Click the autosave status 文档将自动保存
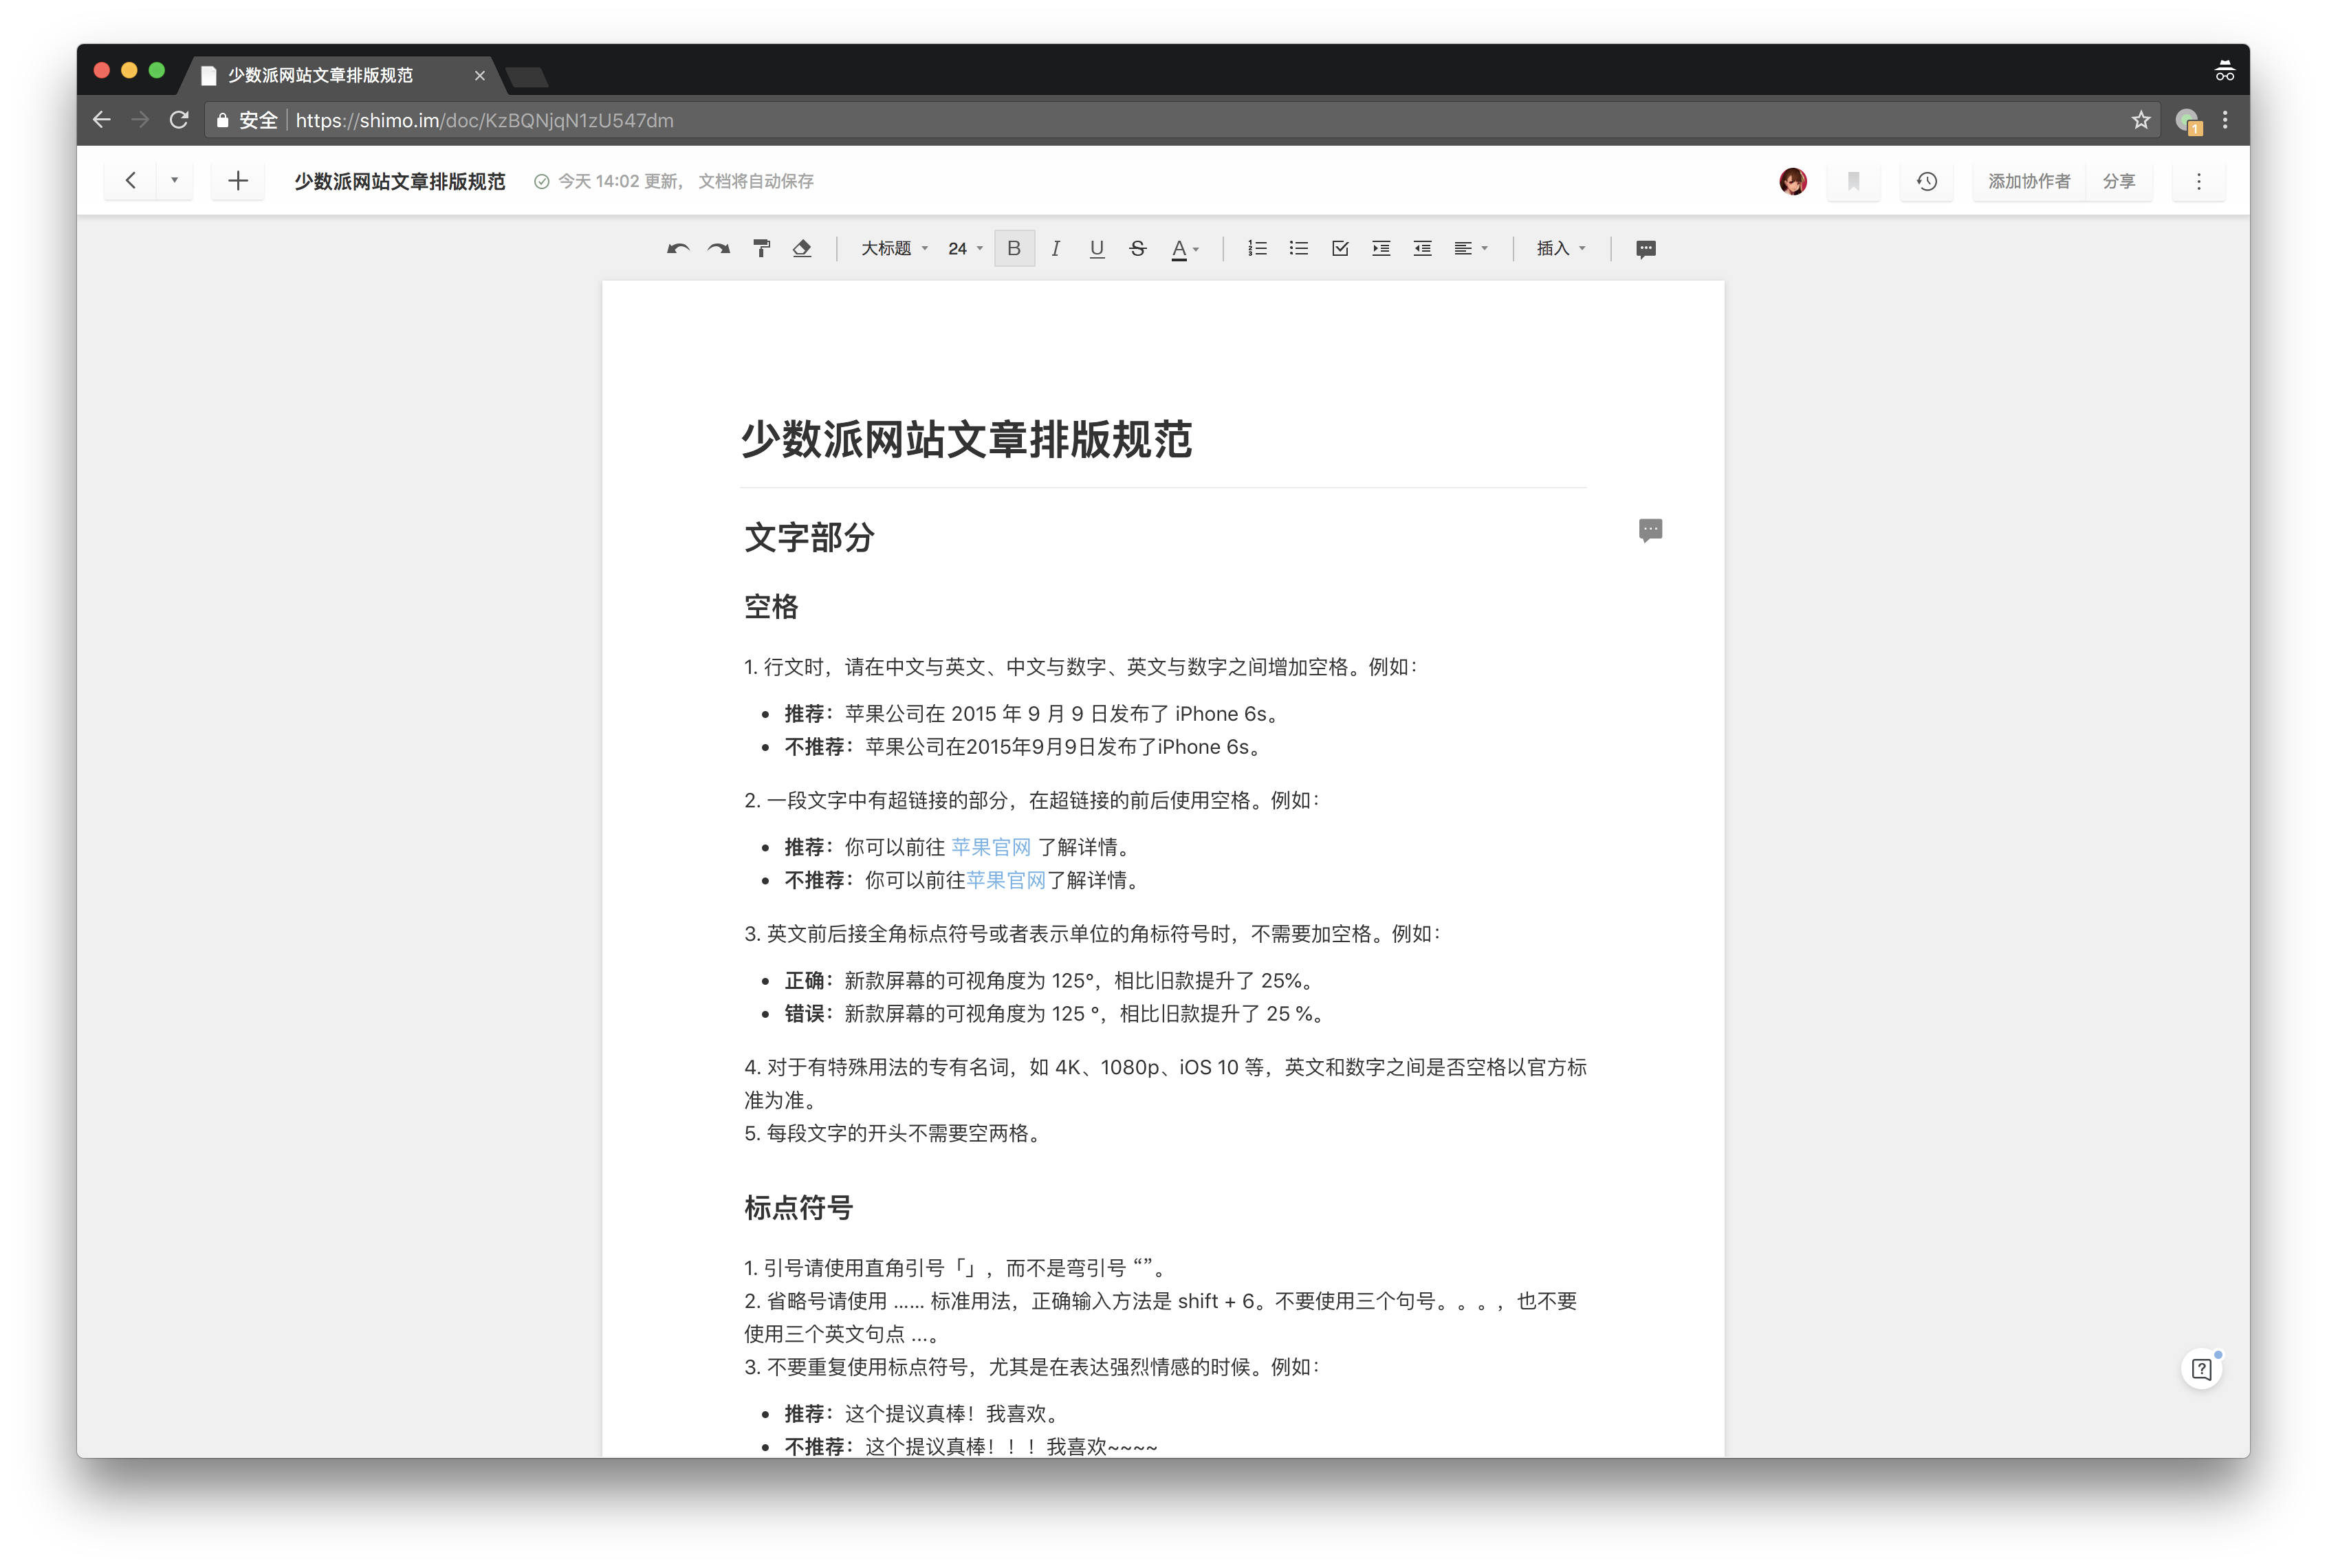The height and width of the screenshot is (1568, 2327). click(x=755, y=181)
